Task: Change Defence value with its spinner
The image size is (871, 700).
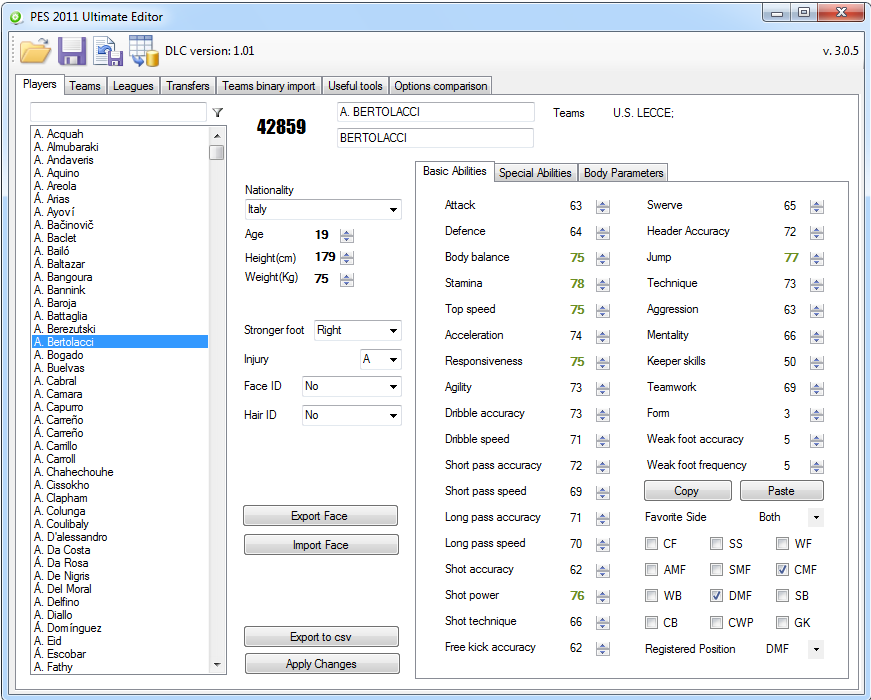Action: [603, 233]
